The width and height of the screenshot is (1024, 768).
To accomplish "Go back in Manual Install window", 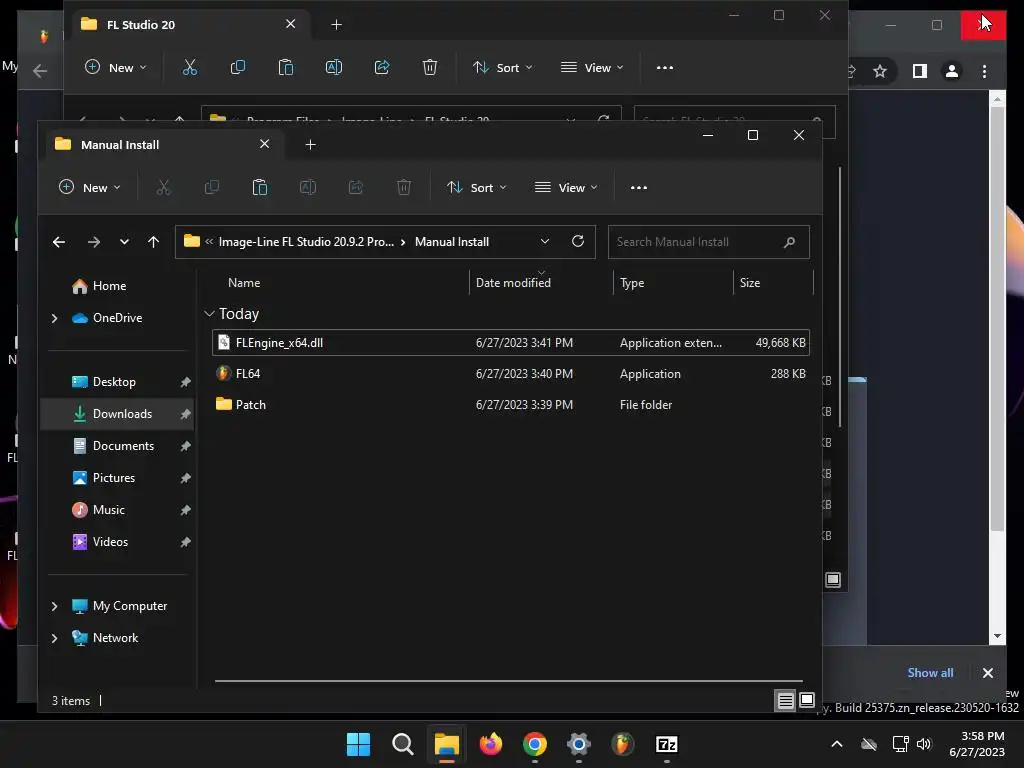I will pos(59,242).
